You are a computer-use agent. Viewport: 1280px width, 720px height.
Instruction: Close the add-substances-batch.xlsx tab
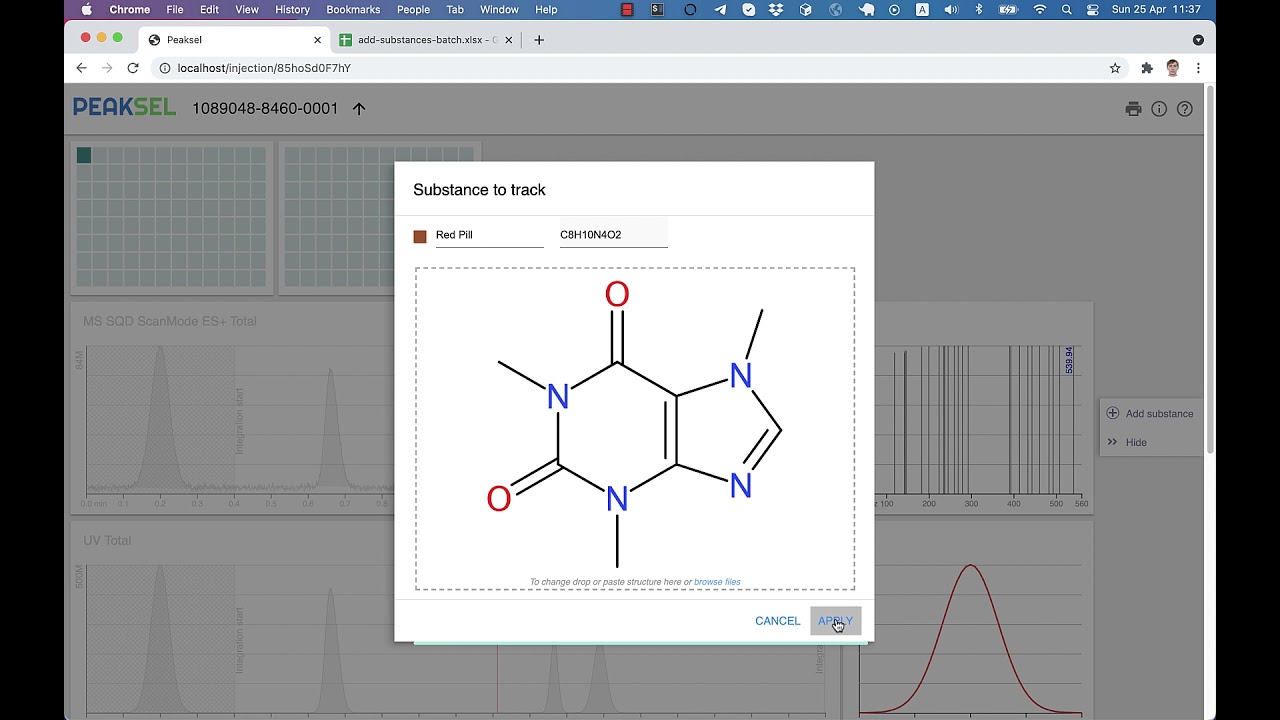click(x=508, y=40)
